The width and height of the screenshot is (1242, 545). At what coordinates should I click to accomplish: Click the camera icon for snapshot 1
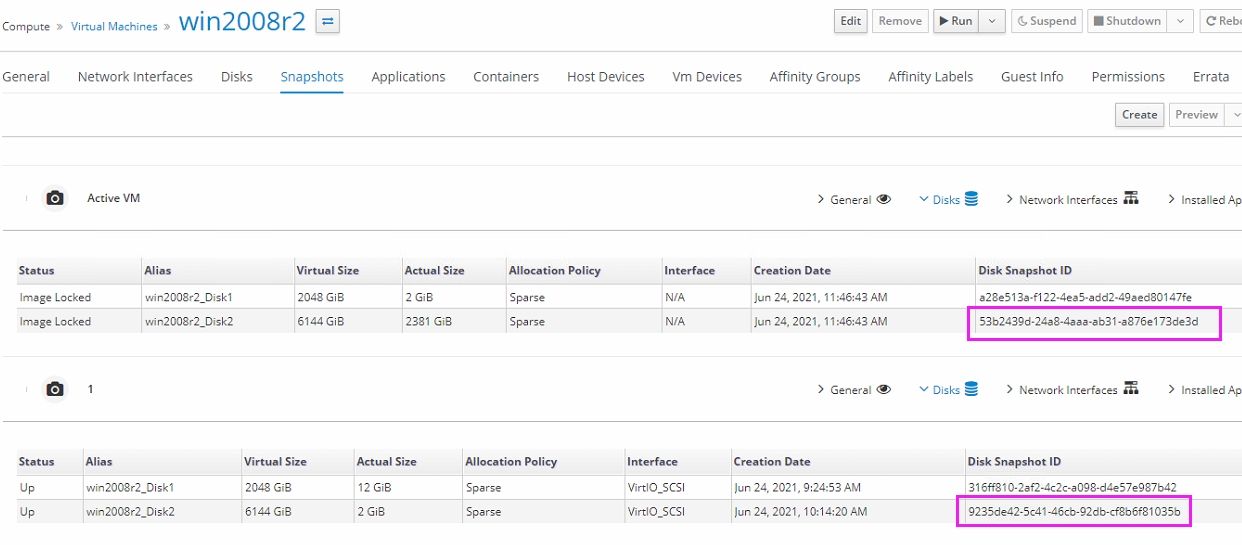point(55,389)
